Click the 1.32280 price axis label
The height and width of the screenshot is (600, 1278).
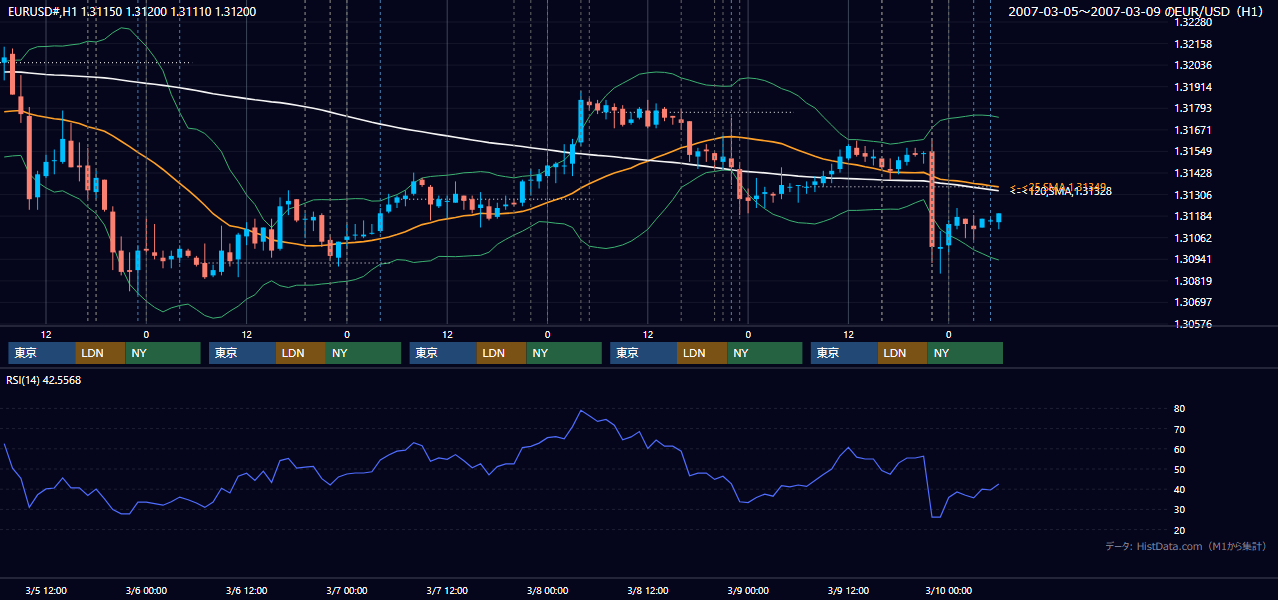coord(1193,22)
